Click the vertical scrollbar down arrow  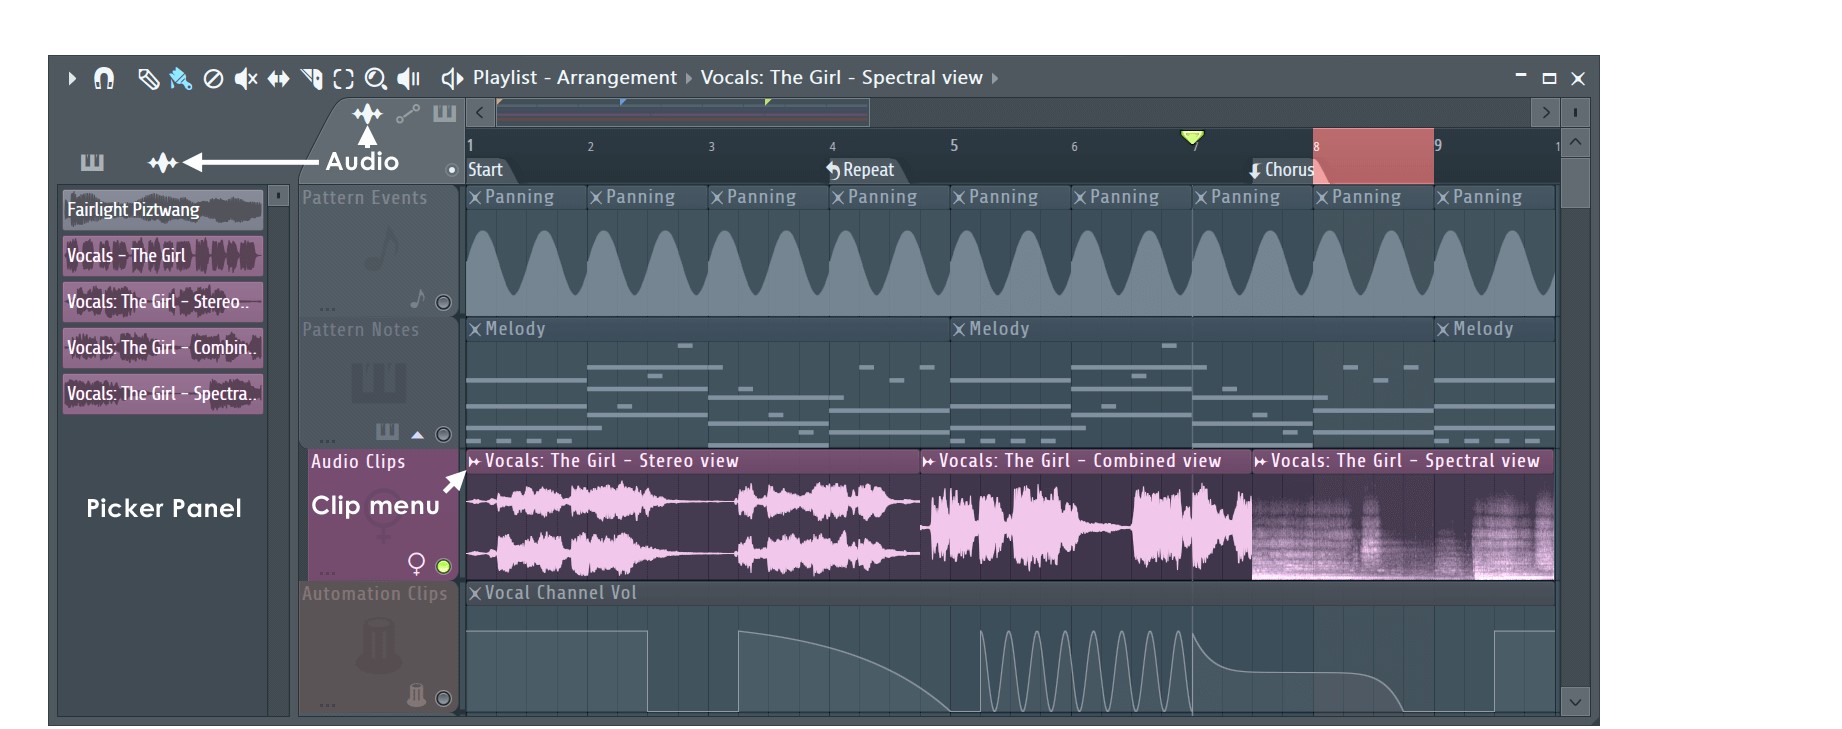click(x=1575, y=701)
